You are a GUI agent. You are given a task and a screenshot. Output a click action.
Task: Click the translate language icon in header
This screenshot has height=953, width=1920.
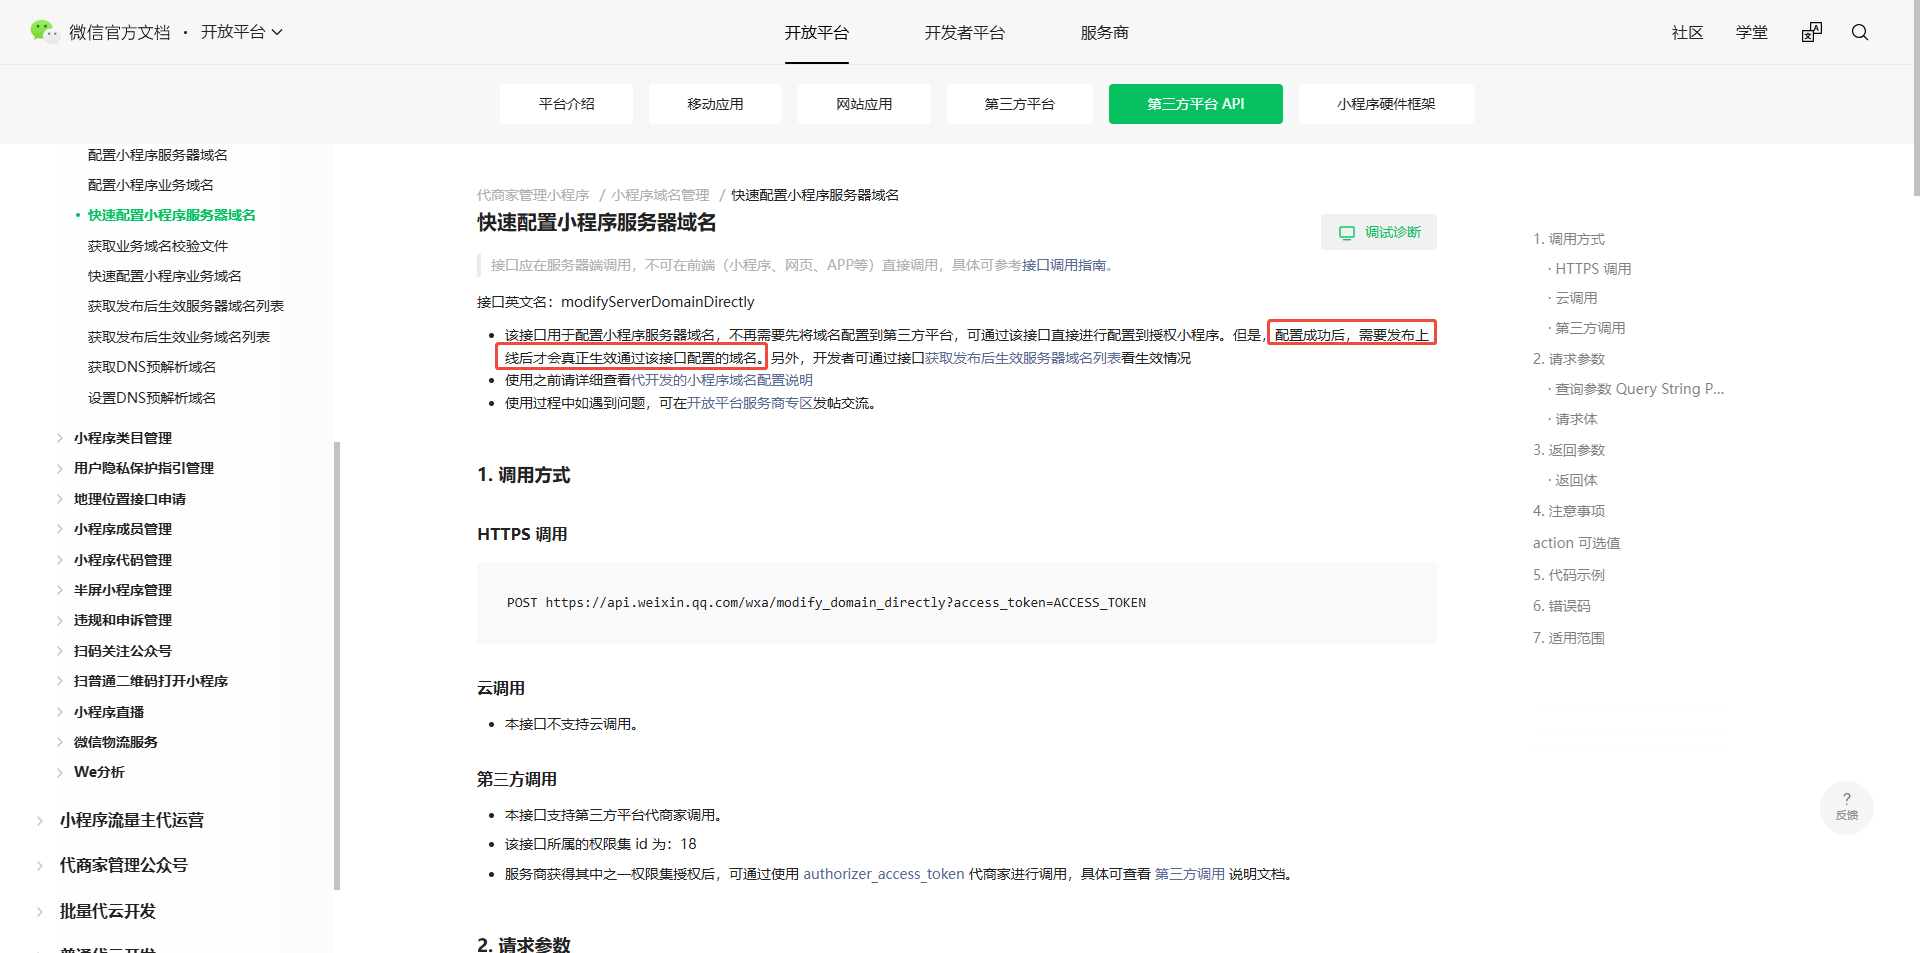coord(1812,32)
